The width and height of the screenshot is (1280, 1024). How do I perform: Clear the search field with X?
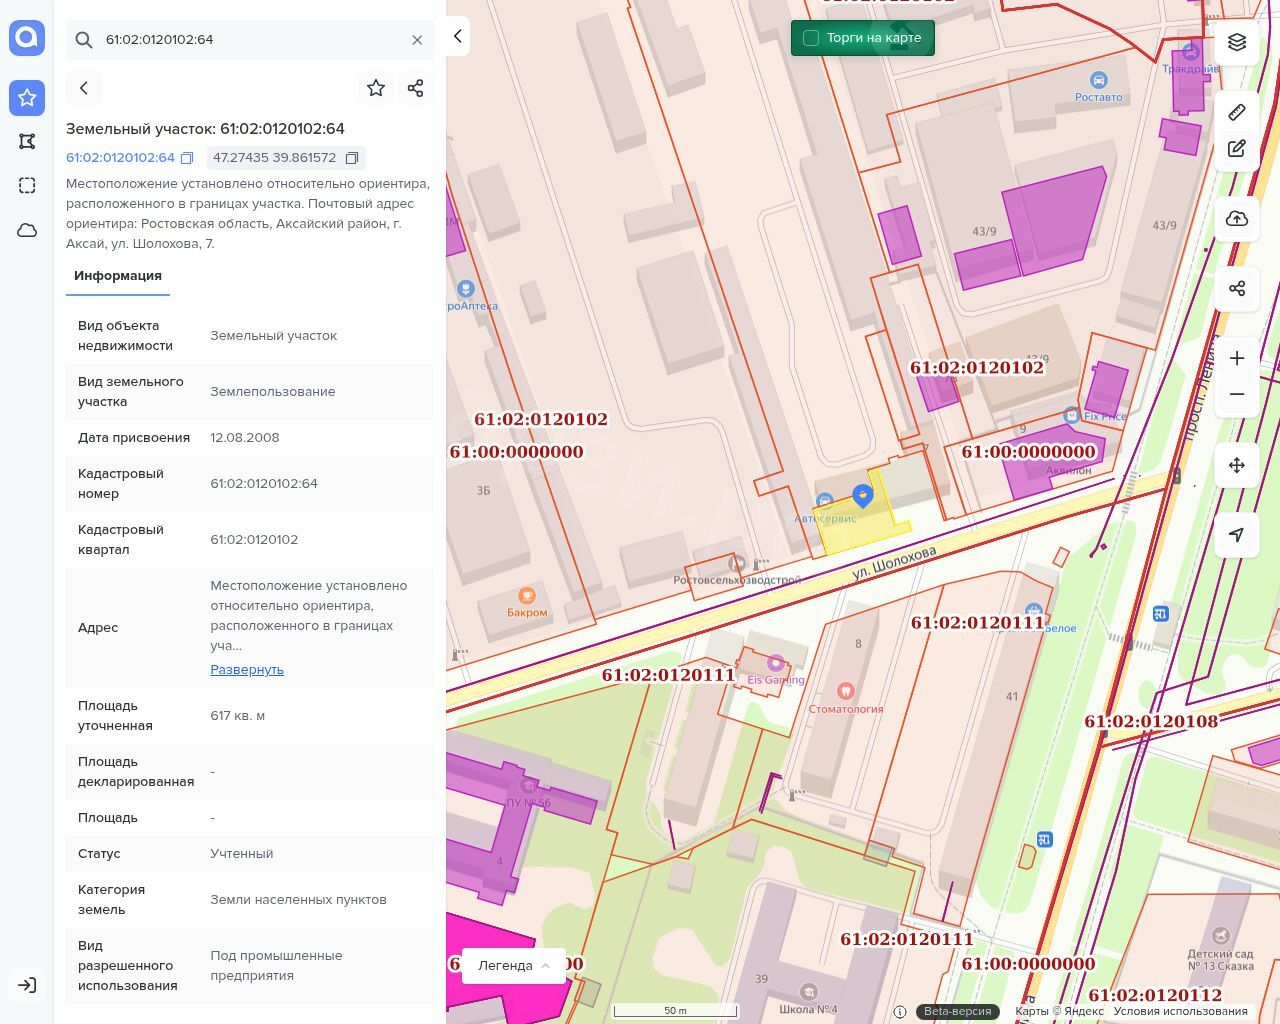click(417, 40)
